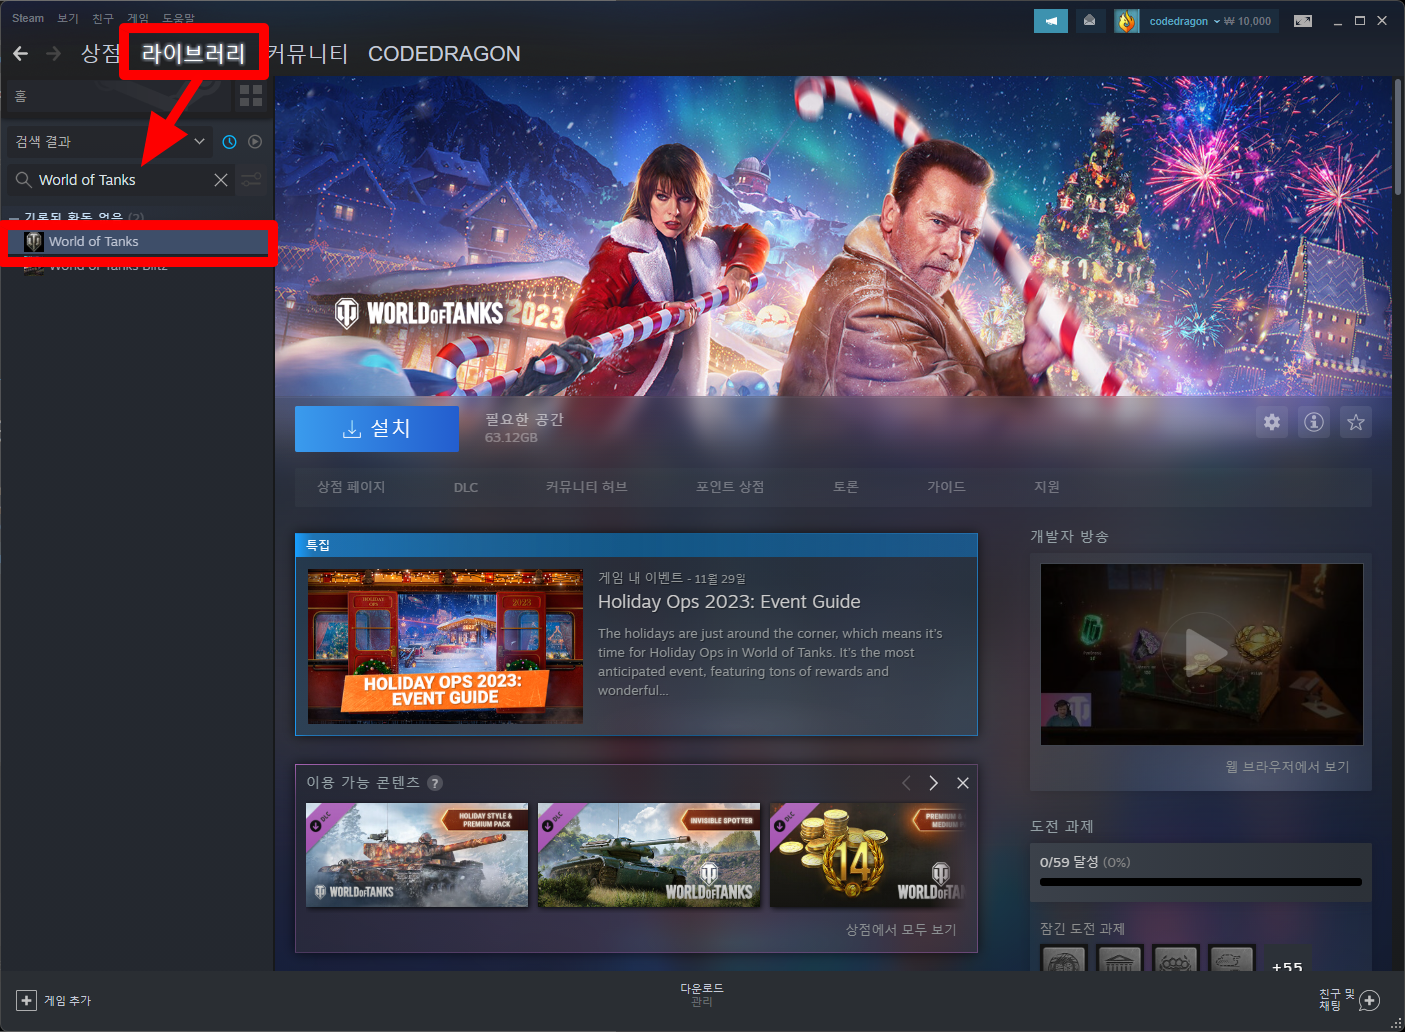
Task: Open the 14 gold coins DLC thumbnail
Action: click(868, 855)
